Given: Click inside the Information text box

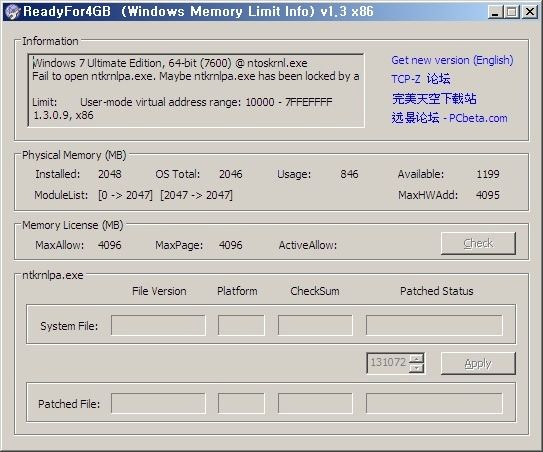Looking at the screenshot, I should pyautogui.click(x=196, y=91).
